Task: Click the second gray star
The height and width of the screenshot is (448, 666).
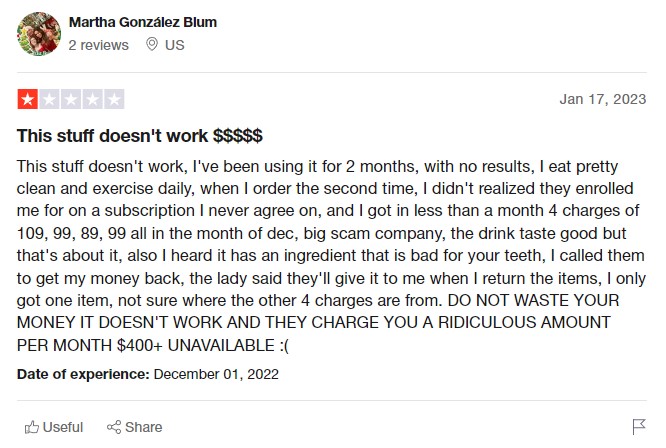Action: tap(49, 99)
